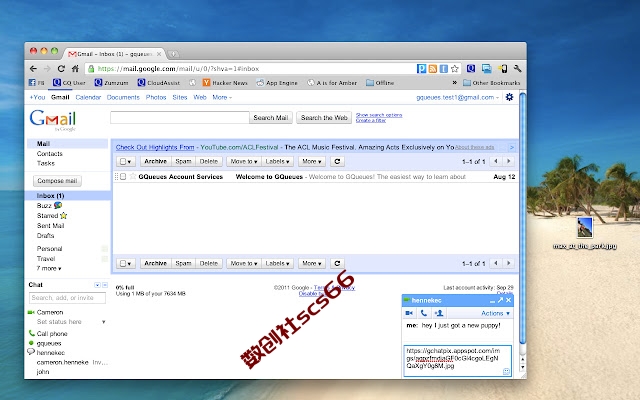
Task: Open the GQueues Q extension icon in toolbar
Action: coord(471,69)
